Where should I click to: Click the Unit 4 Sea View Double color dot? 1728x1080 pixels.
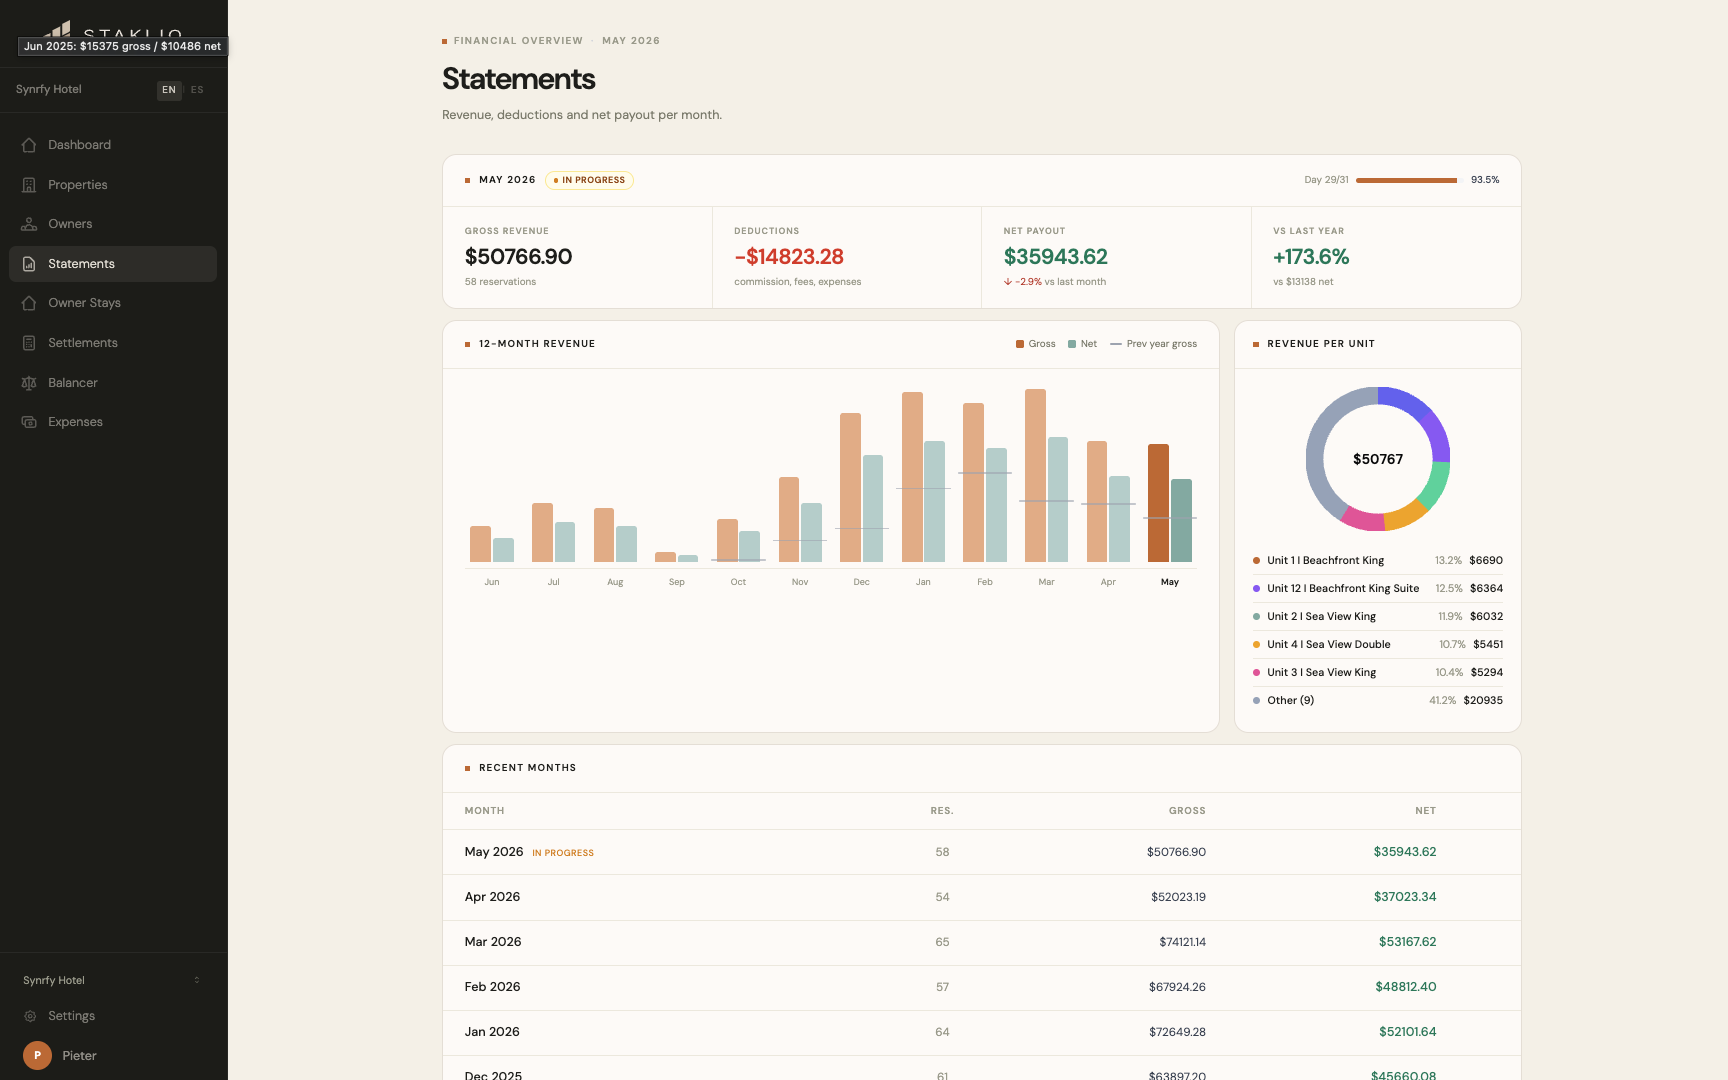pyautogui.click(x=1256, y=645)
